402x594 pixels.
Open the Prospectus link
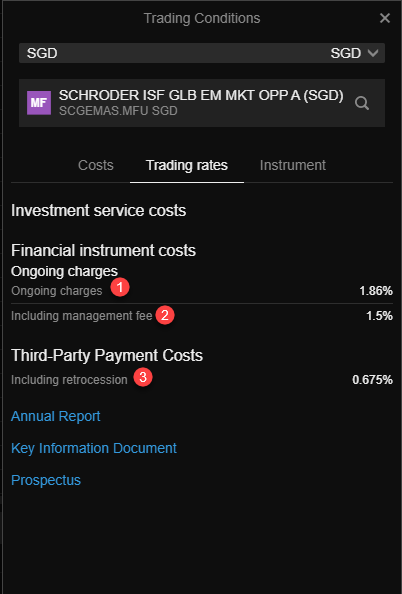click(46, 480)
